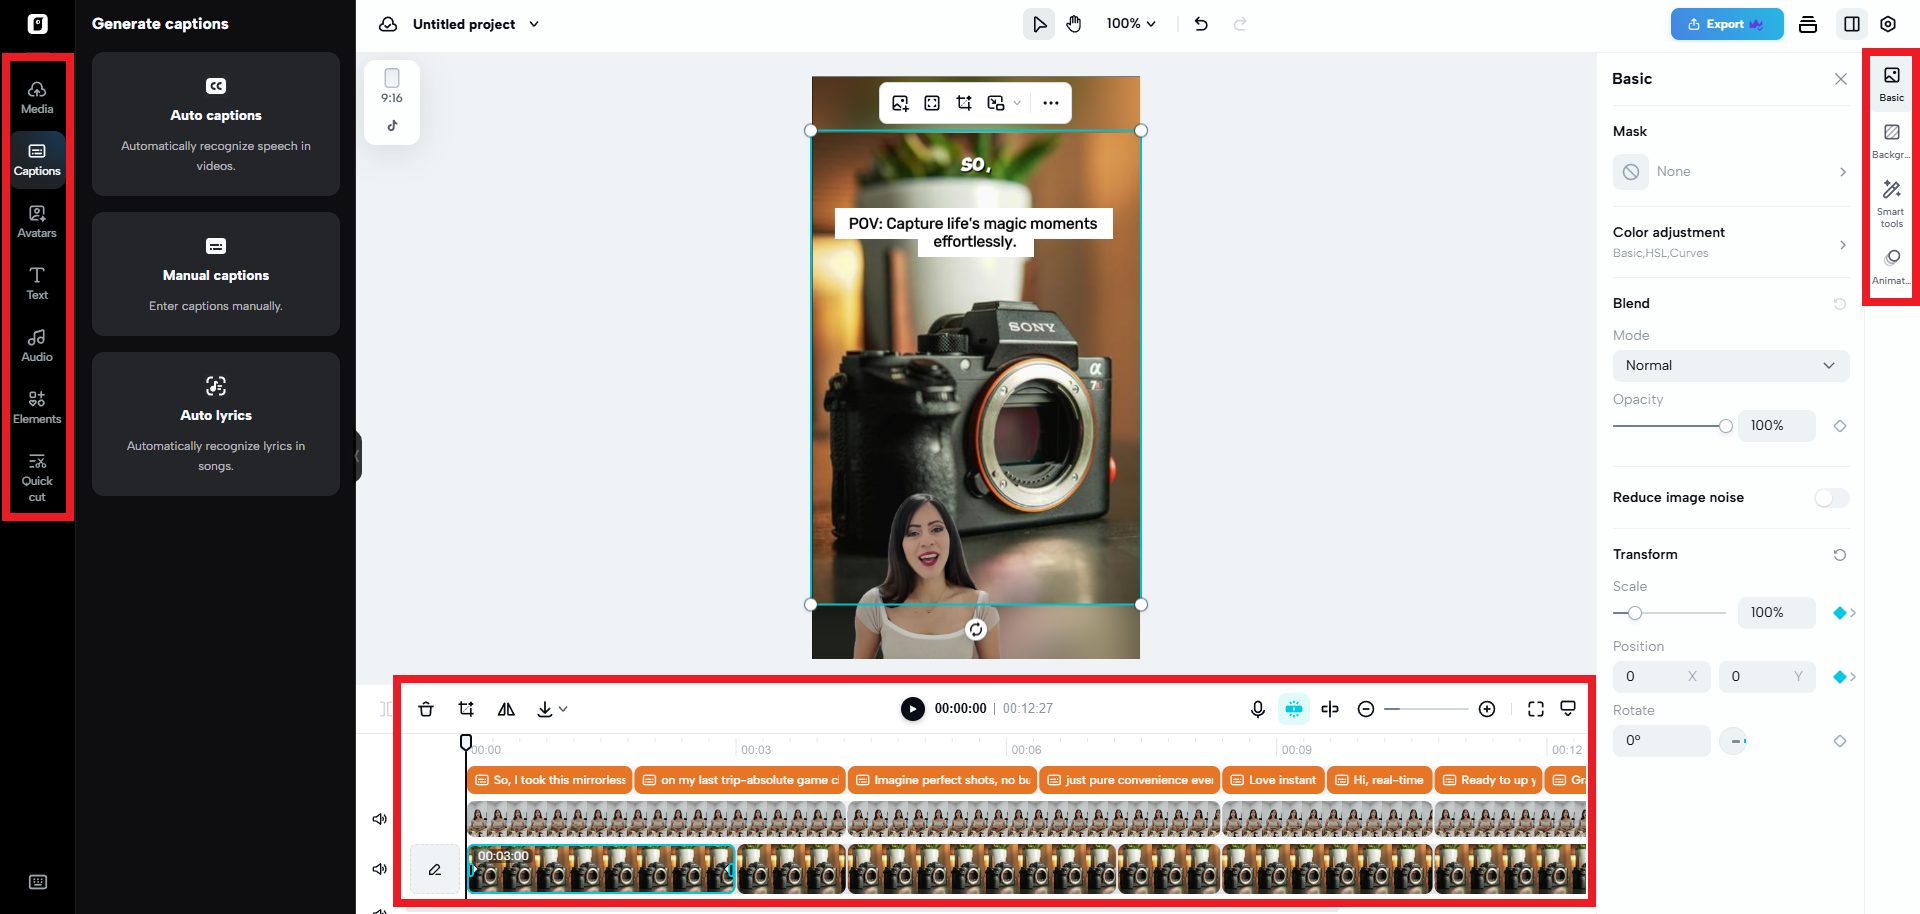Toggle the Opacity keyframe diamond
This screenshot has width=1920, height=914.
tap(1840, 426)
